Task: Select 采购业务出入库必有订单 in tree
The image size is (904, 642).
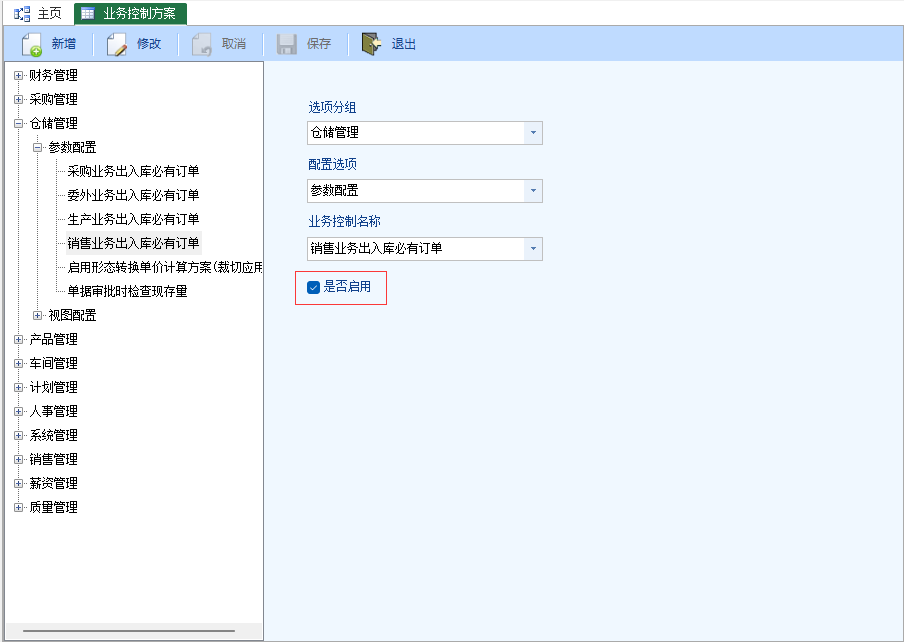Action: 133,171
